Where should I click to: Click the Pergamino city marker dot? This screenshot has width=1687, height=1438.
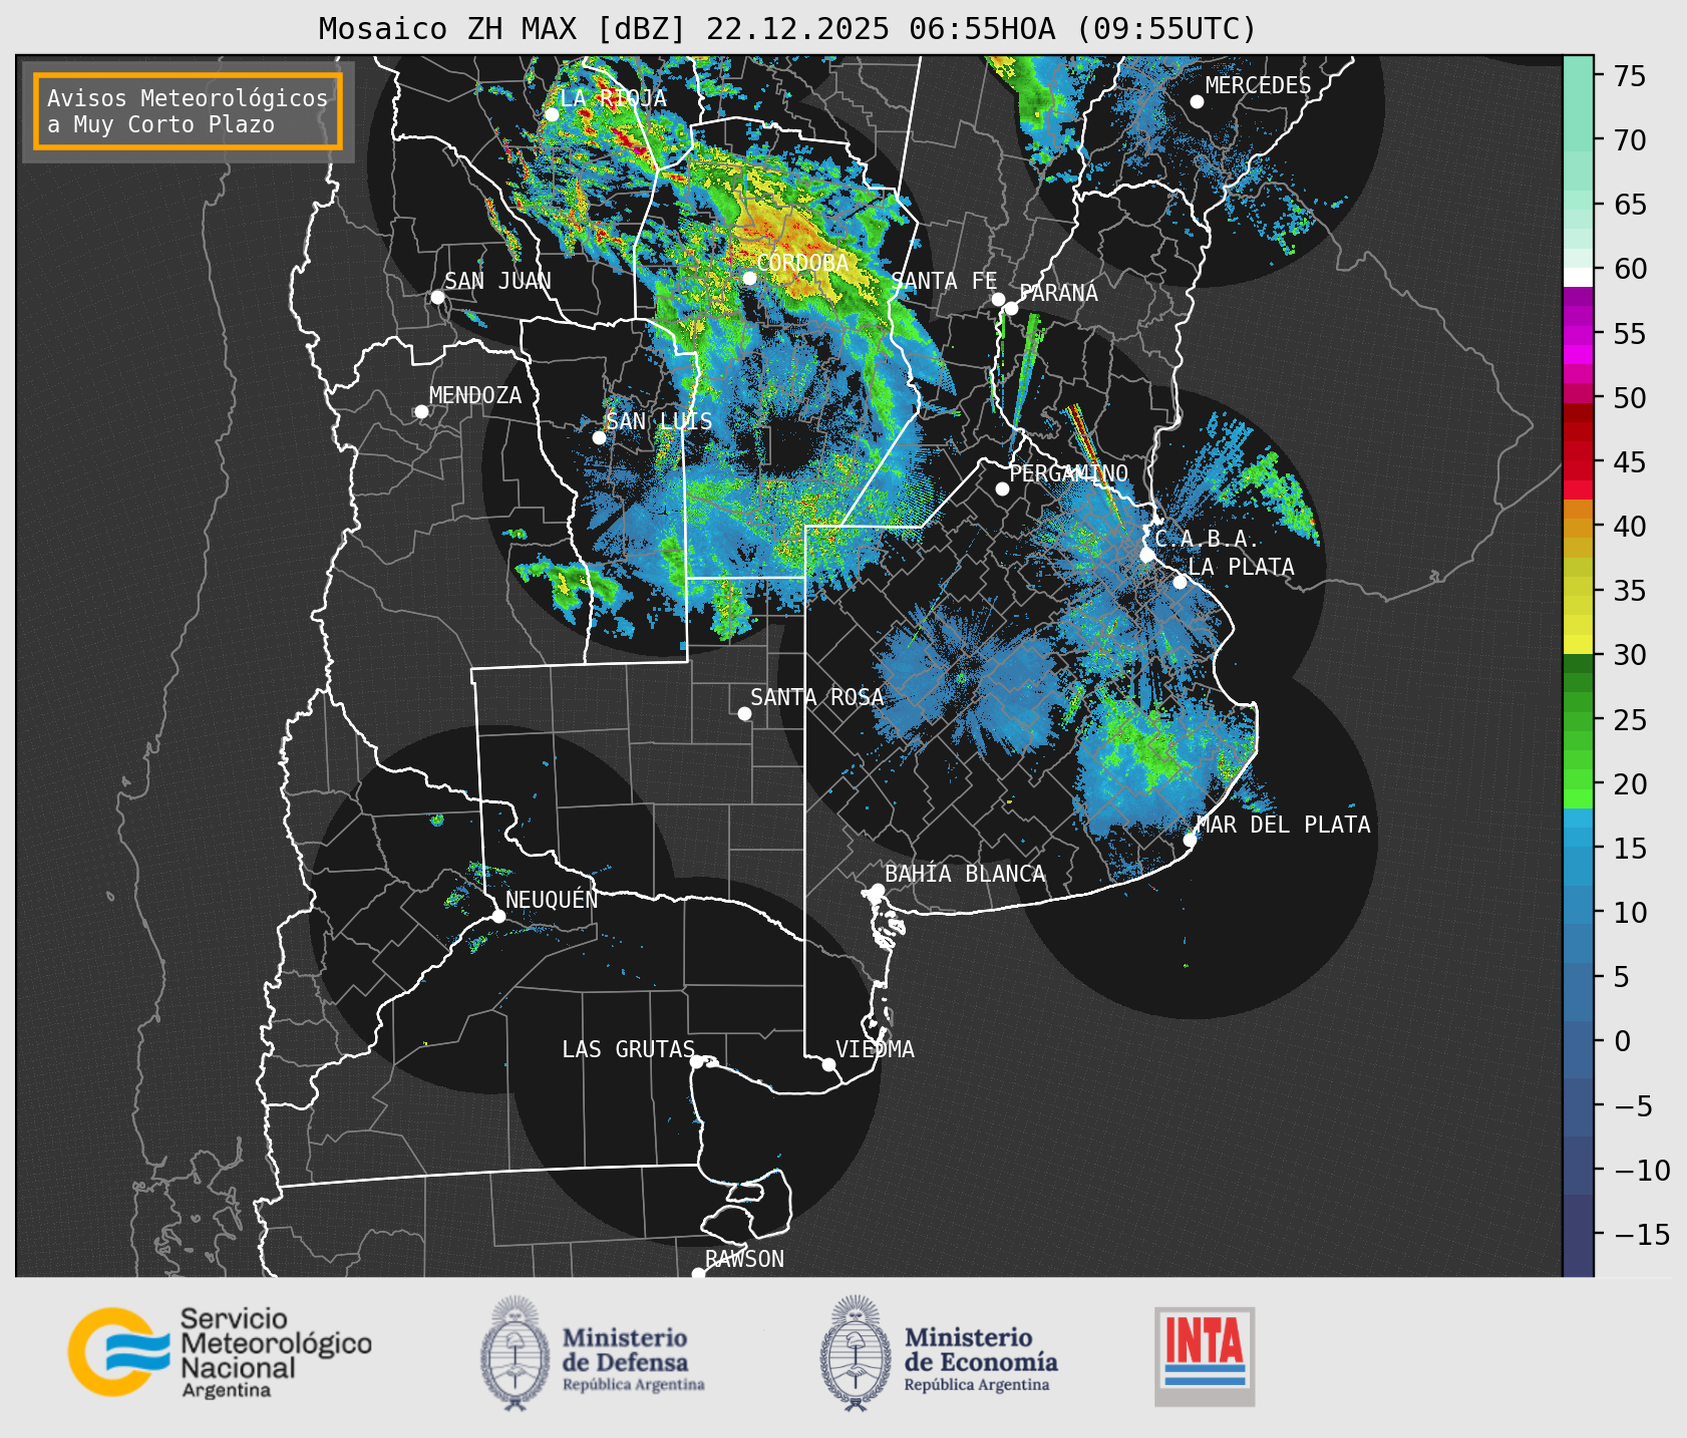1002,489
